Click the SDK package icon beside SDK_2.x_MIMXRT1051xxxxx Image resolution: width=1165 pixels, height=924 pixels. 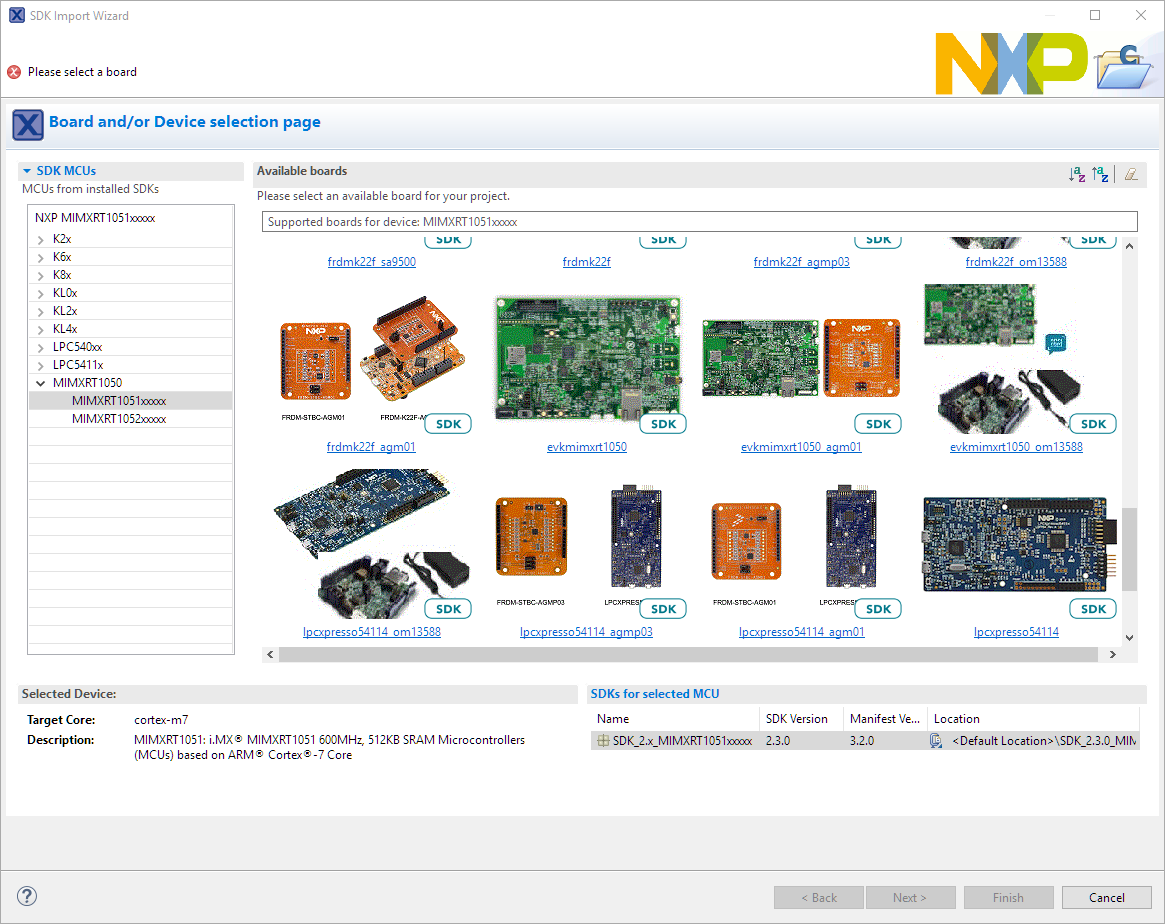coord(603,741)
